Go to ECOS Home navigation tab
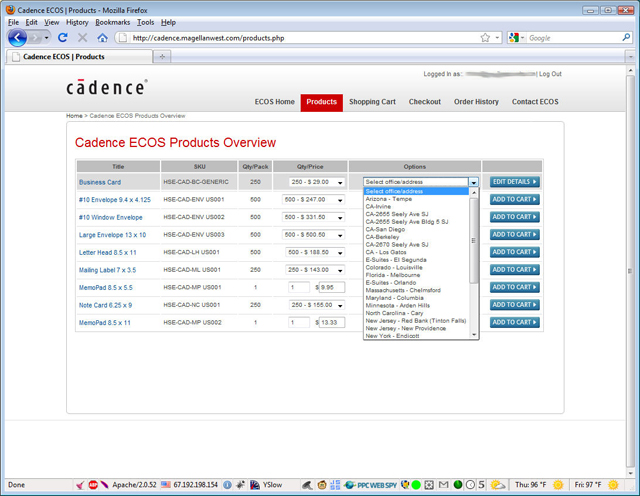 [274, 102]
